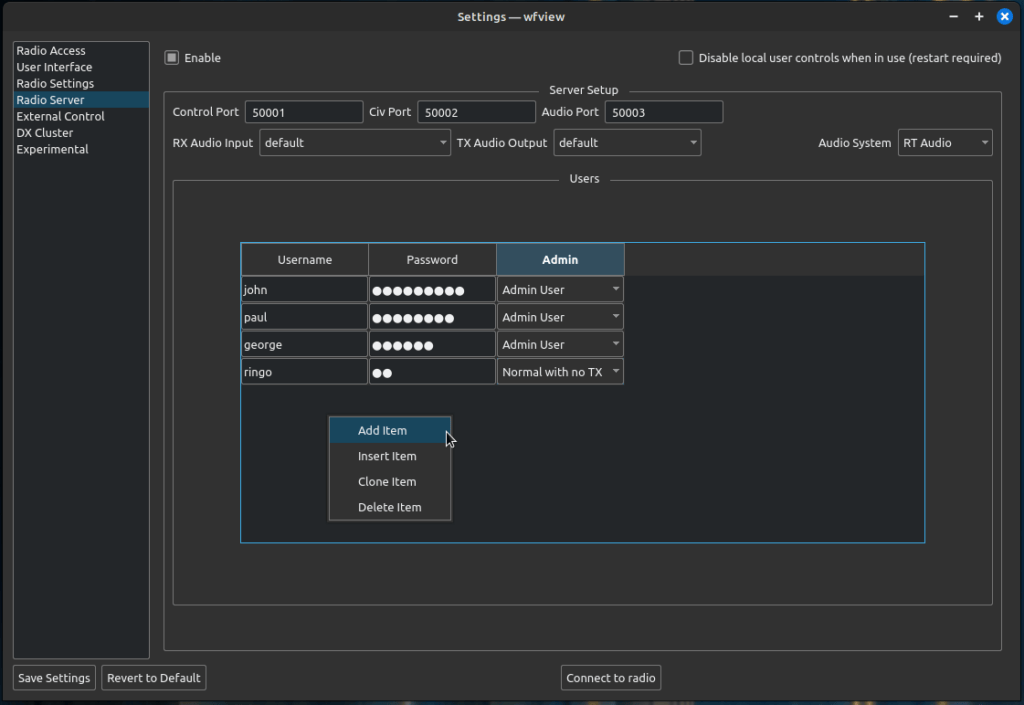1024x705 pixels.
Task: Open User Interface settings page
Action: 81,67
